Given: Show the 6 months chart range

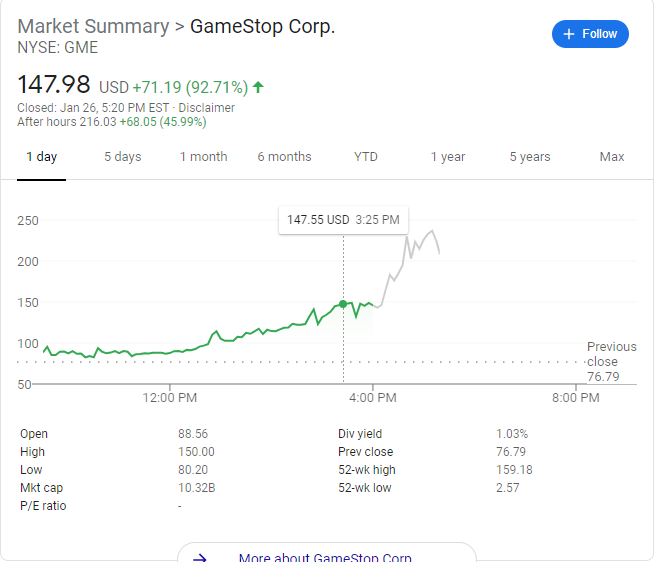Looking at the screenshot, I should click(x=284, y=157).
